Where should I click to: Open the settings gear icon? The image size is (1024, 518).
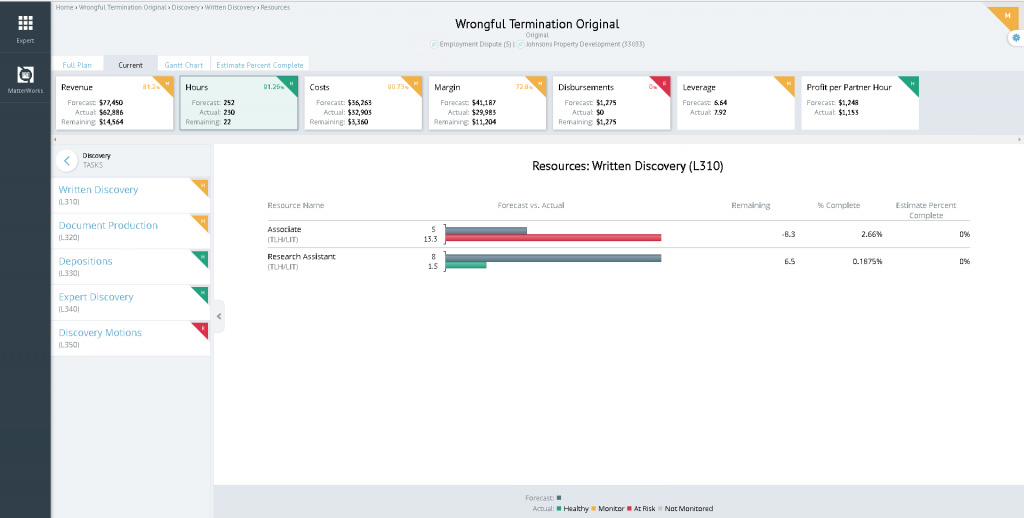[x=1016, y=37]
